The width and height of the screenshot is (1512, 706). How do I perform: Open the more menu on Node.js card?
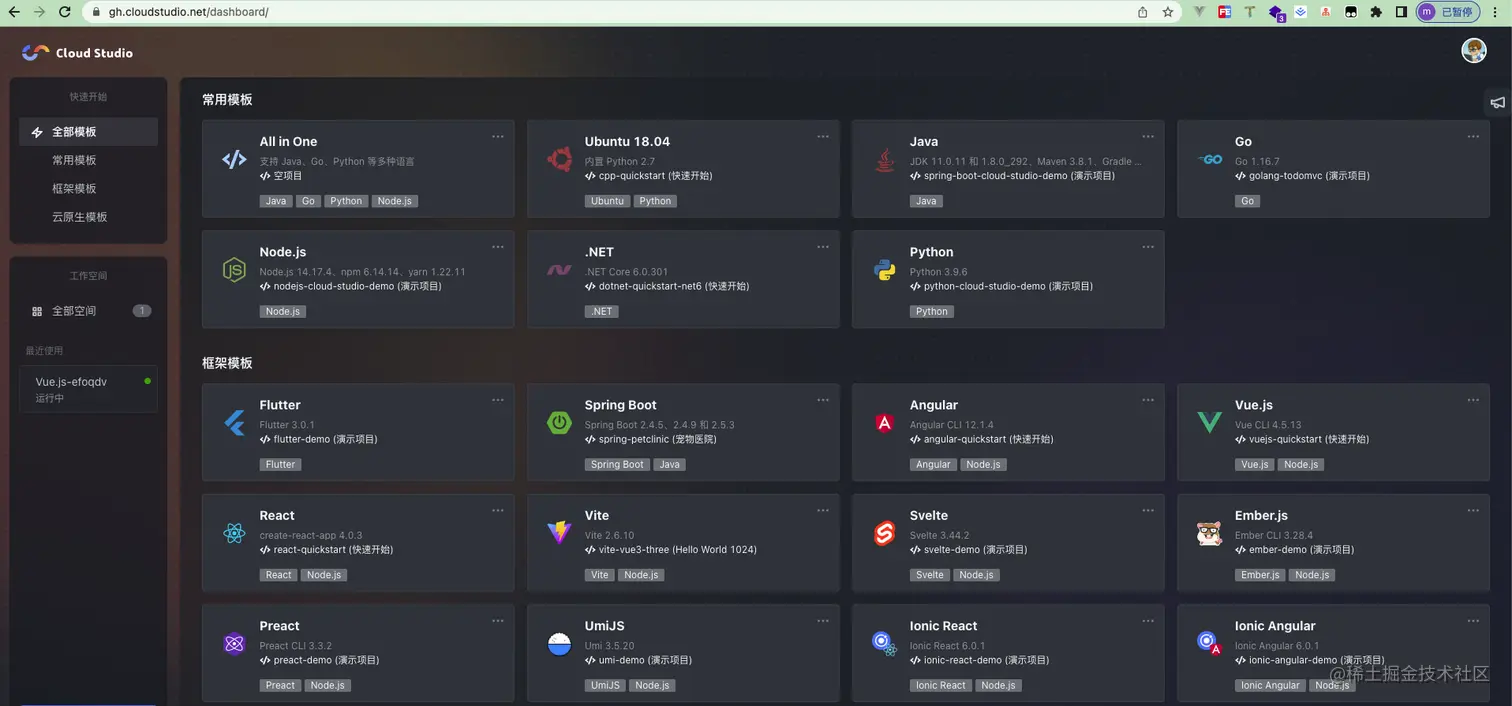498,247
